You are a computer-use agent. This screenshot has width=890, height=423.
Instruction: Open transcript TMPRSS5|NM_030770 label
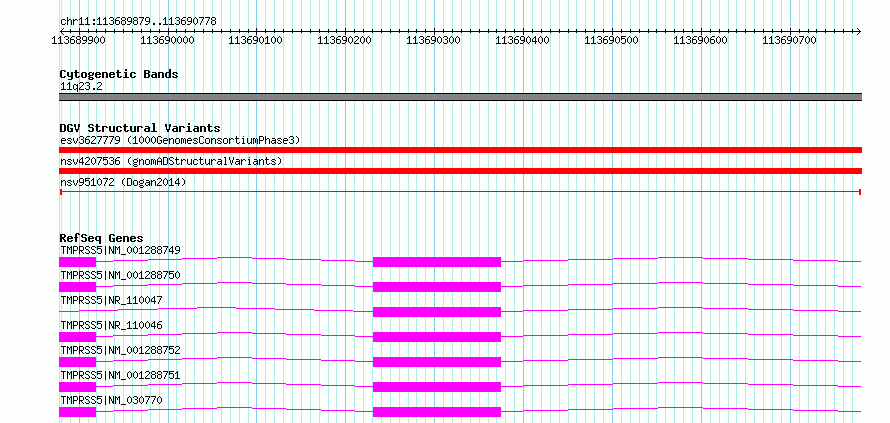pos(111,400)
